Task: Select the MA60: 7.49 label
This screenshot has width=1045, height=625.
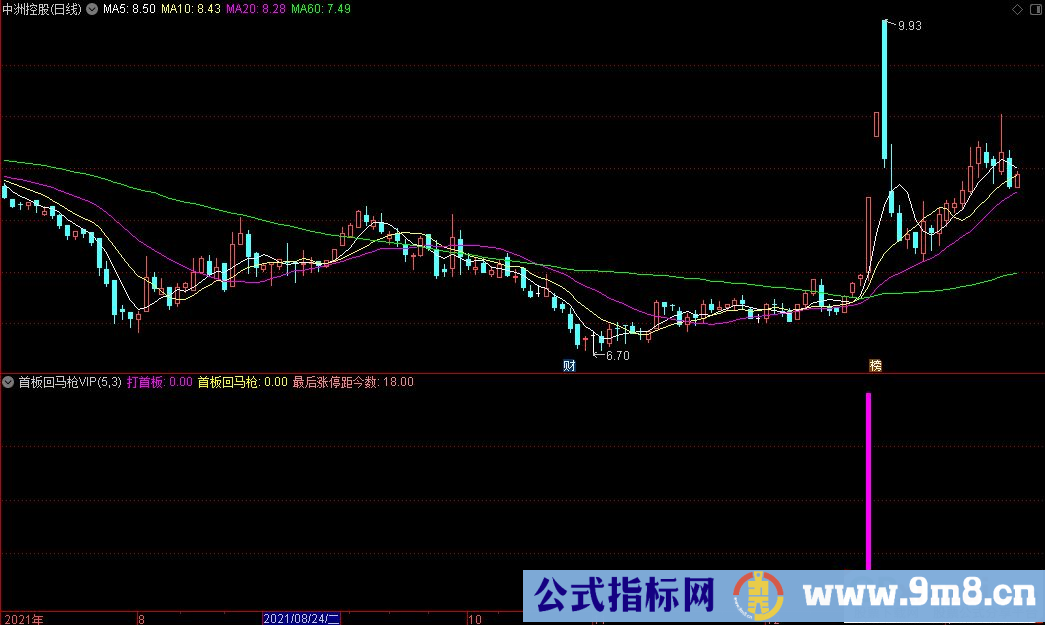Action: (321, 9)
